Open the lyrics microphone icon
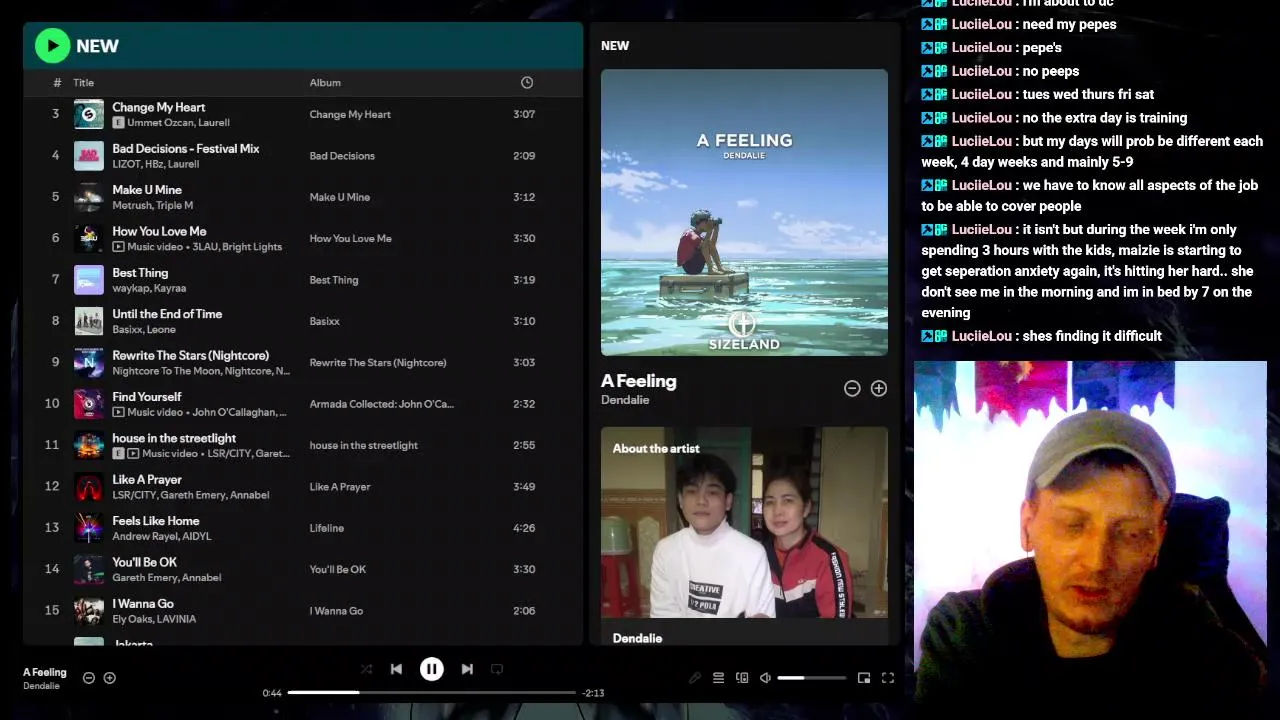This screenshot has width=1280, height=720. (x=695, y=678)
